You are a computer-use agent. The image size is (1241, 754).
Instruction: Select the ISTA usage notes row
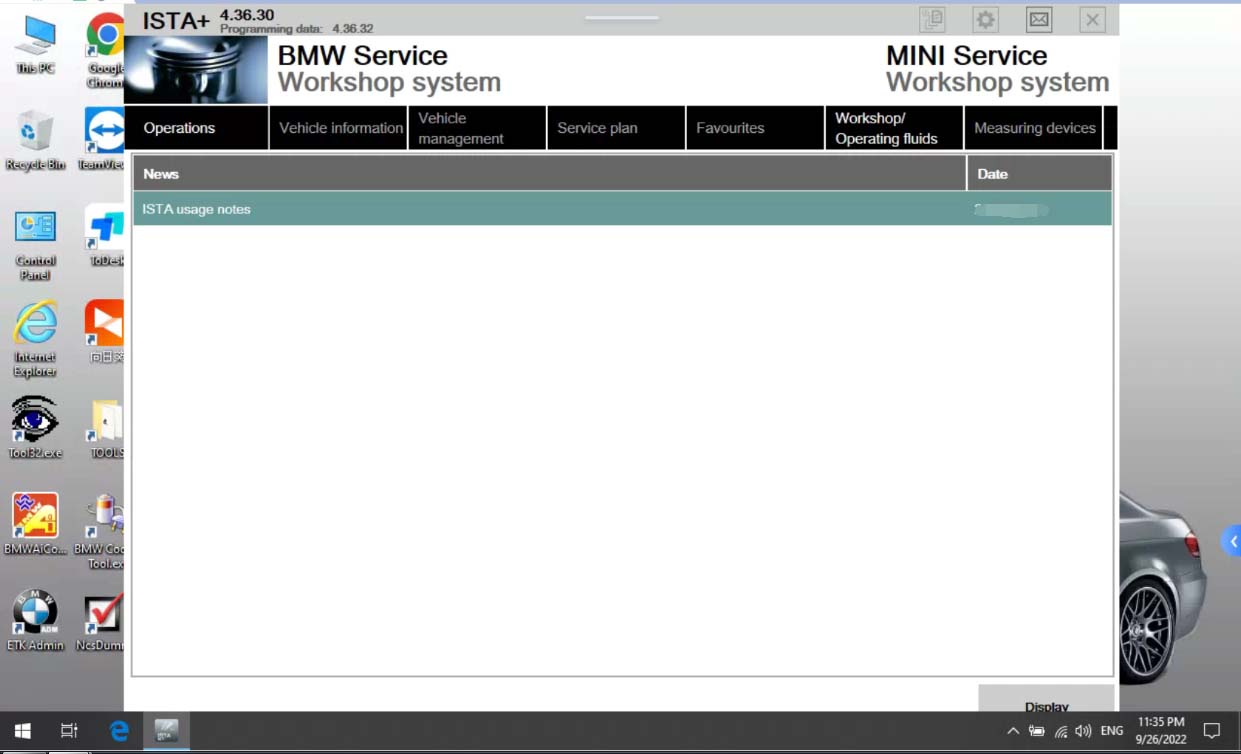[x=622, y=209]
